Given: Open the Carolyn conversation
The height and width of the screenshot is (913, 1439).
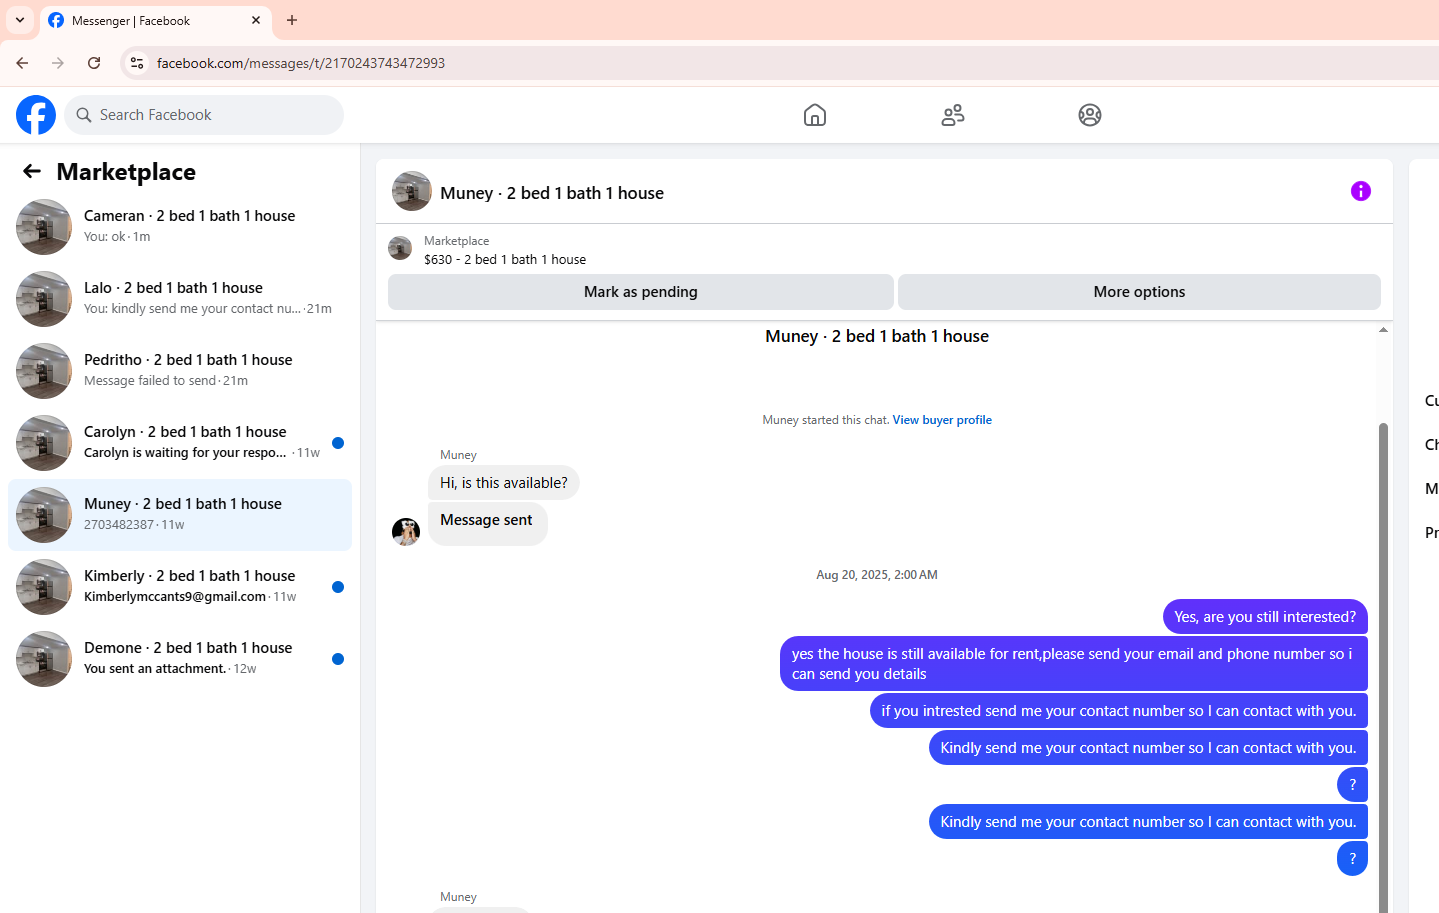Looking at the screenshot, I should [x=180, y=443].
